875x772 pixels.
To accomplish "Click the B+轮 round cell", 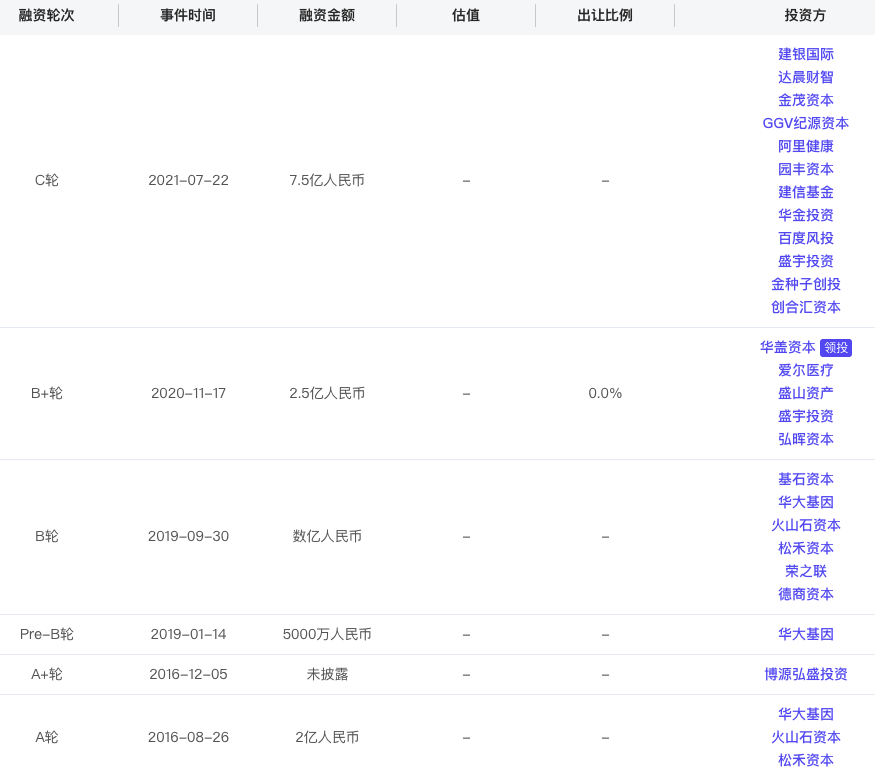I will tap(46, 394).
